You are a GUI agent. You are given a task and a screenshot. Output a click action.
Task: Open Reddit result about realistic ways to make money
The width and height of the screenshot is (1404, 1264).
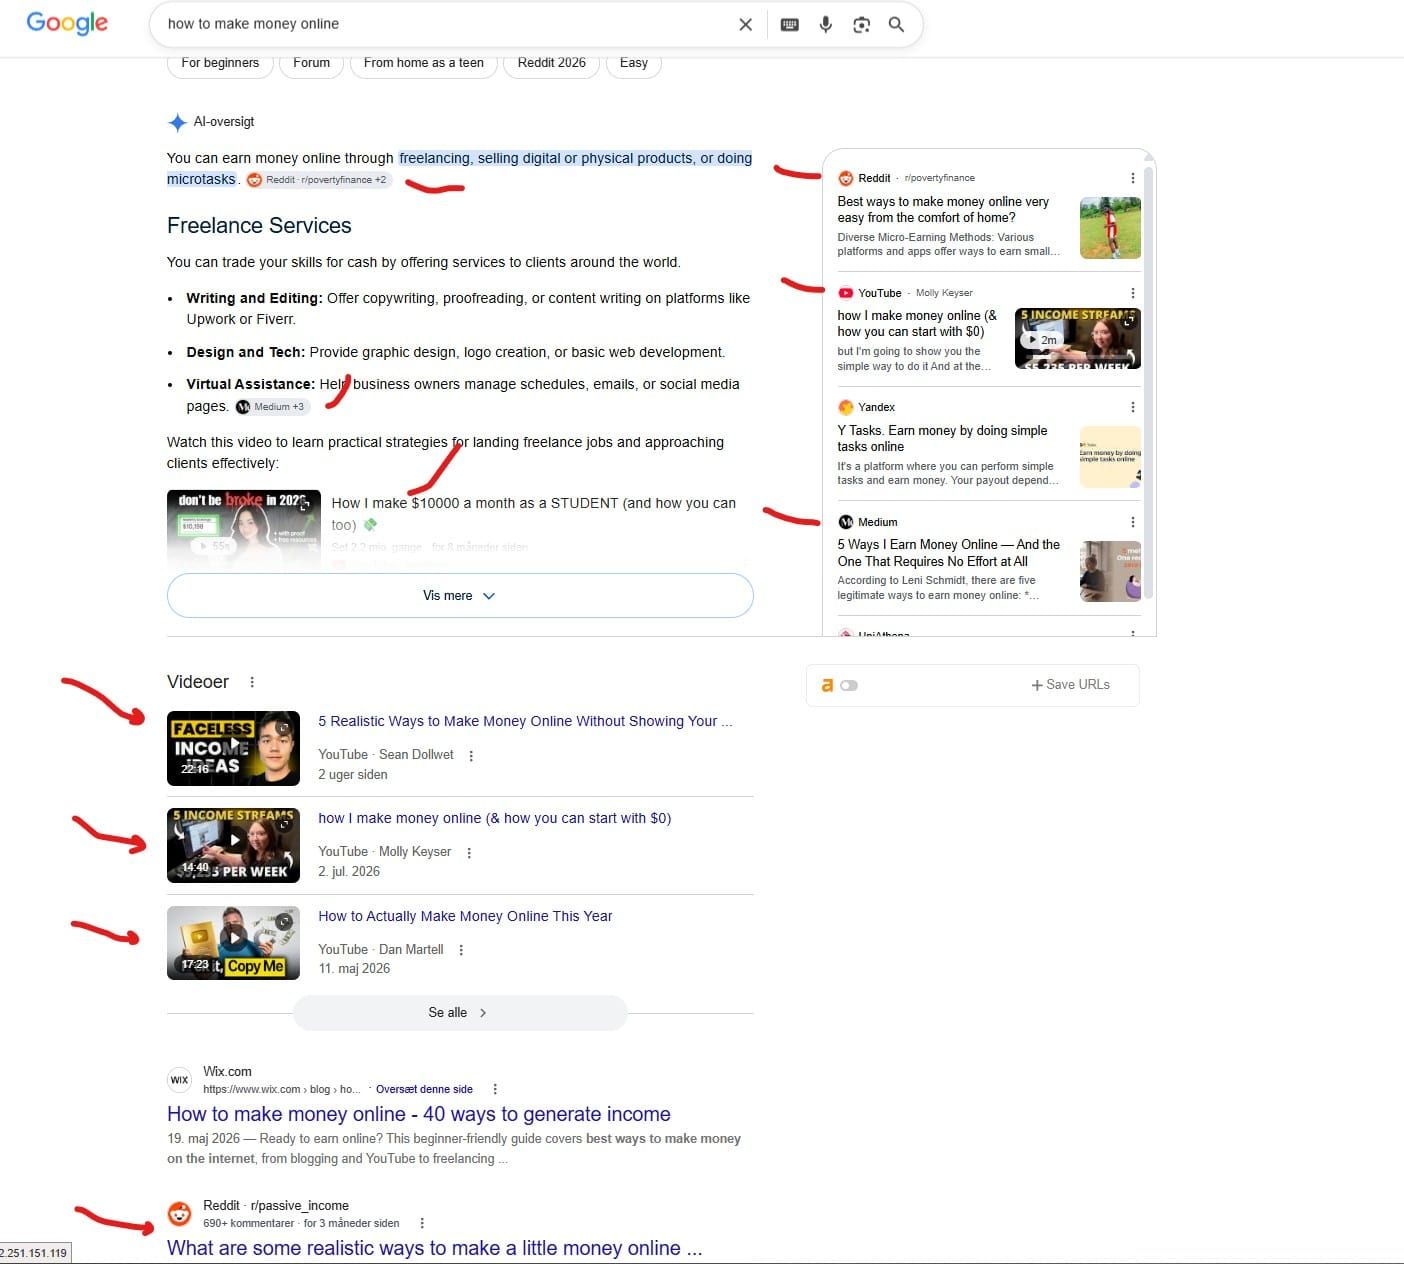point(435,1248)
